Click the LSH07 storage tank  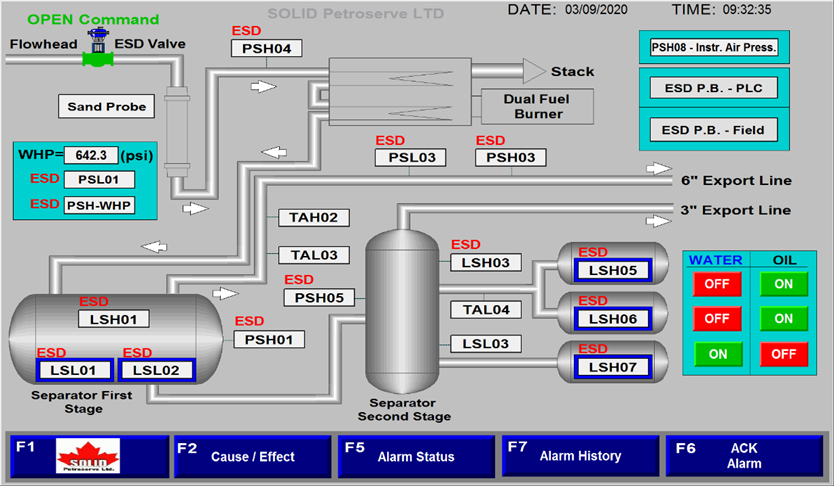coord(613,365)
